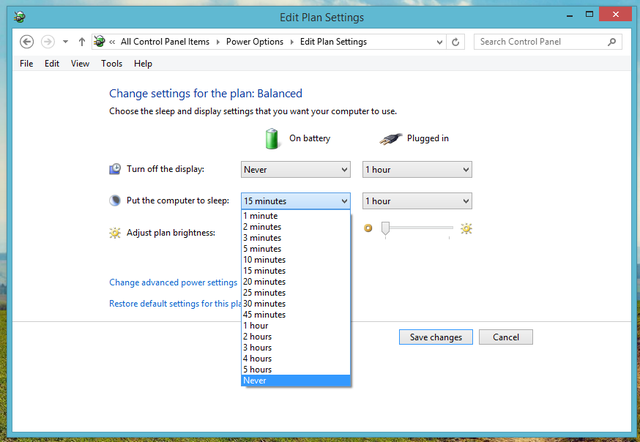Click the low brightness sun icon

[x=368, y=228]
